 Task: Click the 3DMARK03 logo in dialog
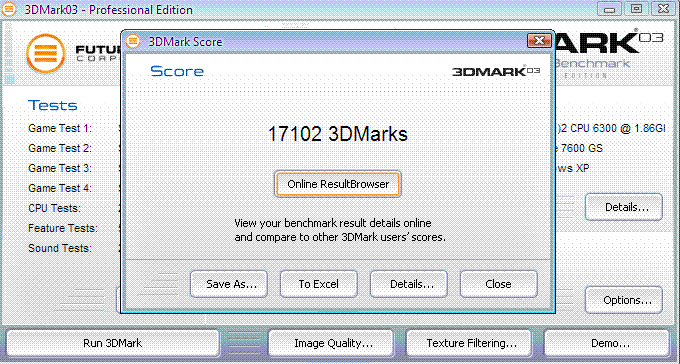coord(496,71)
